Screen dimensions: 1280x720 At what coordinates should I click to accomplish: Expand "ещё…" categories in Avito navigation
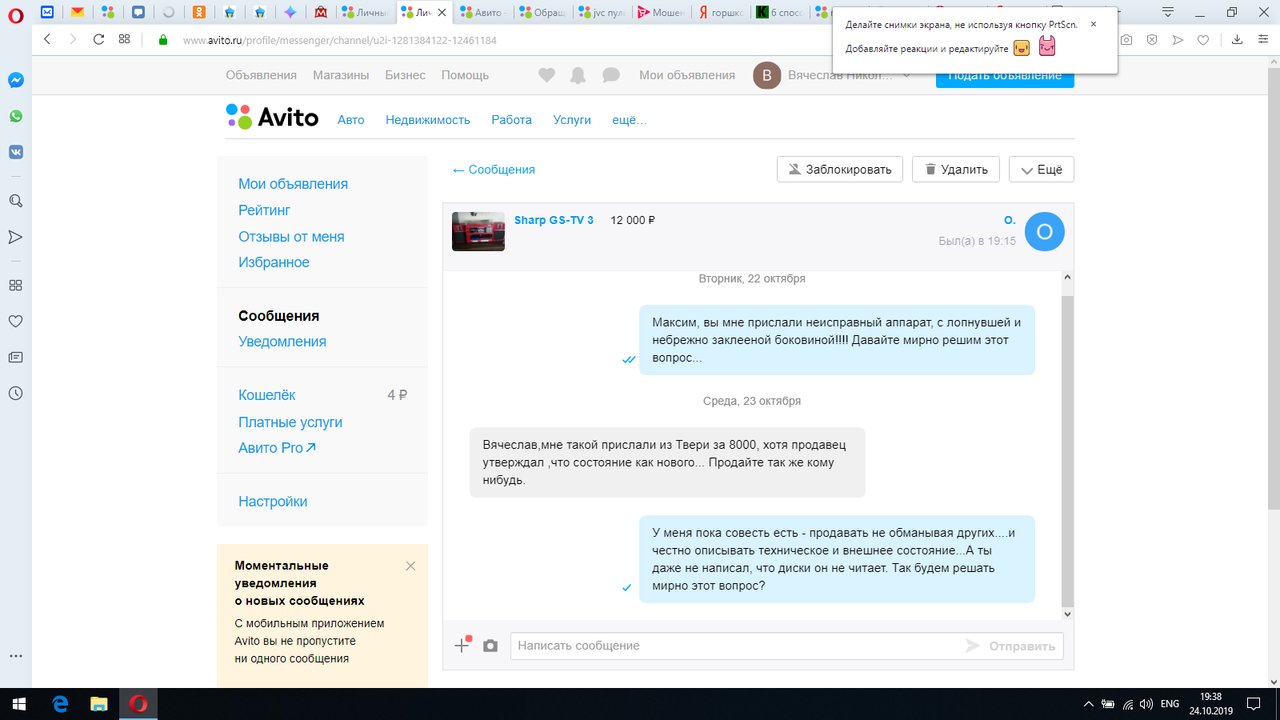pos(629,119)
